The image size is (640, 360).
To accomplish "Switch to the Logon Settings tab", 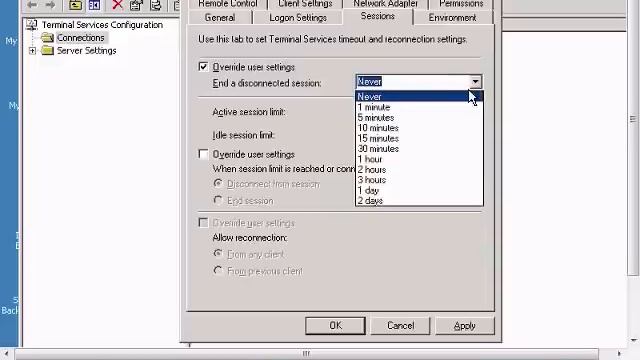I will point(298,18).
